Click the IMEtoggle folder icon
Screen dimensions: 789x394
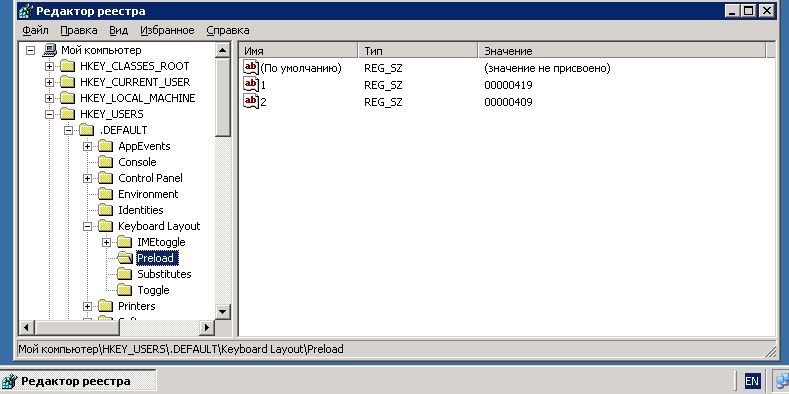point(125,243)
